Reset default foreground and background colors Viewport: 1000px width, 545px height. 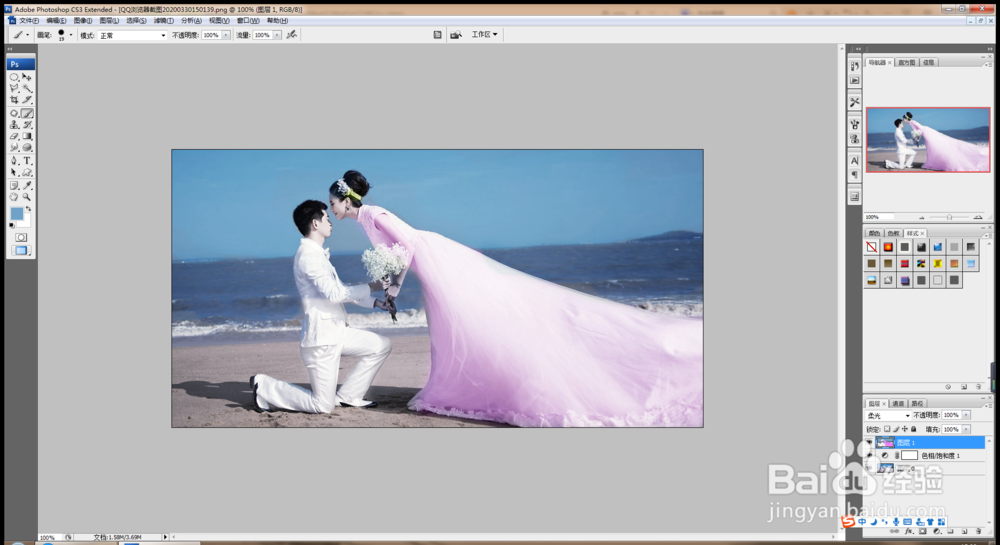pos(11,225)
